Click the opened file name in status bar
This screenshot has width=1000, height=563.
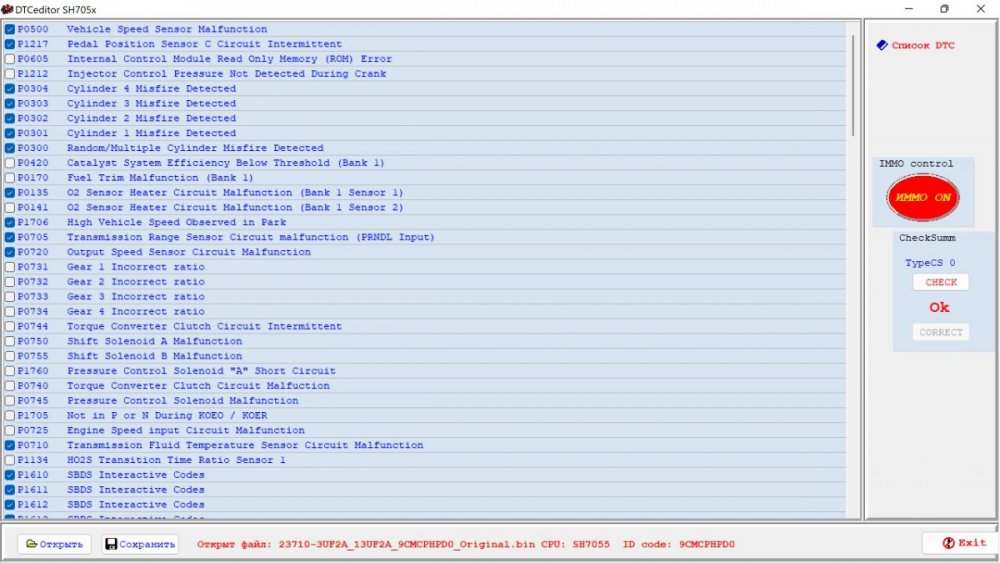(407, 545)
